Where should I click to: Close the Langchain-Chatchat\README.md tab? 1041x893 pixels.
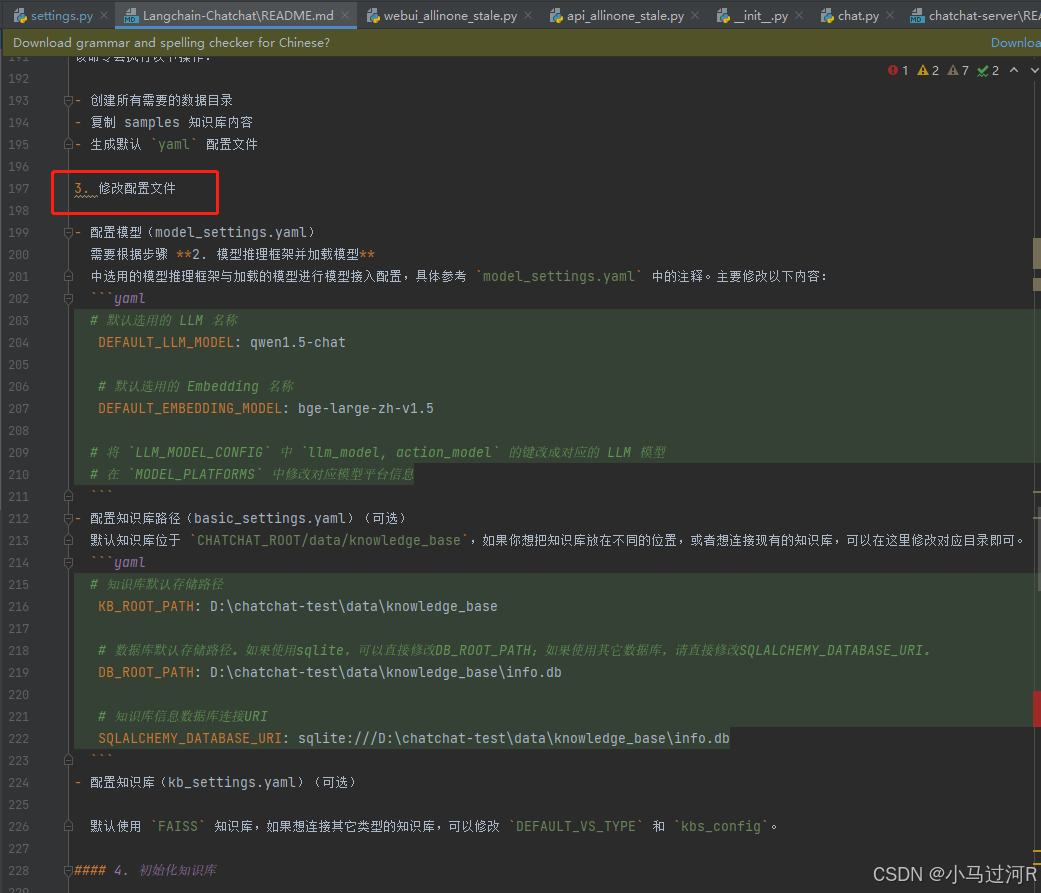[345, 15]
